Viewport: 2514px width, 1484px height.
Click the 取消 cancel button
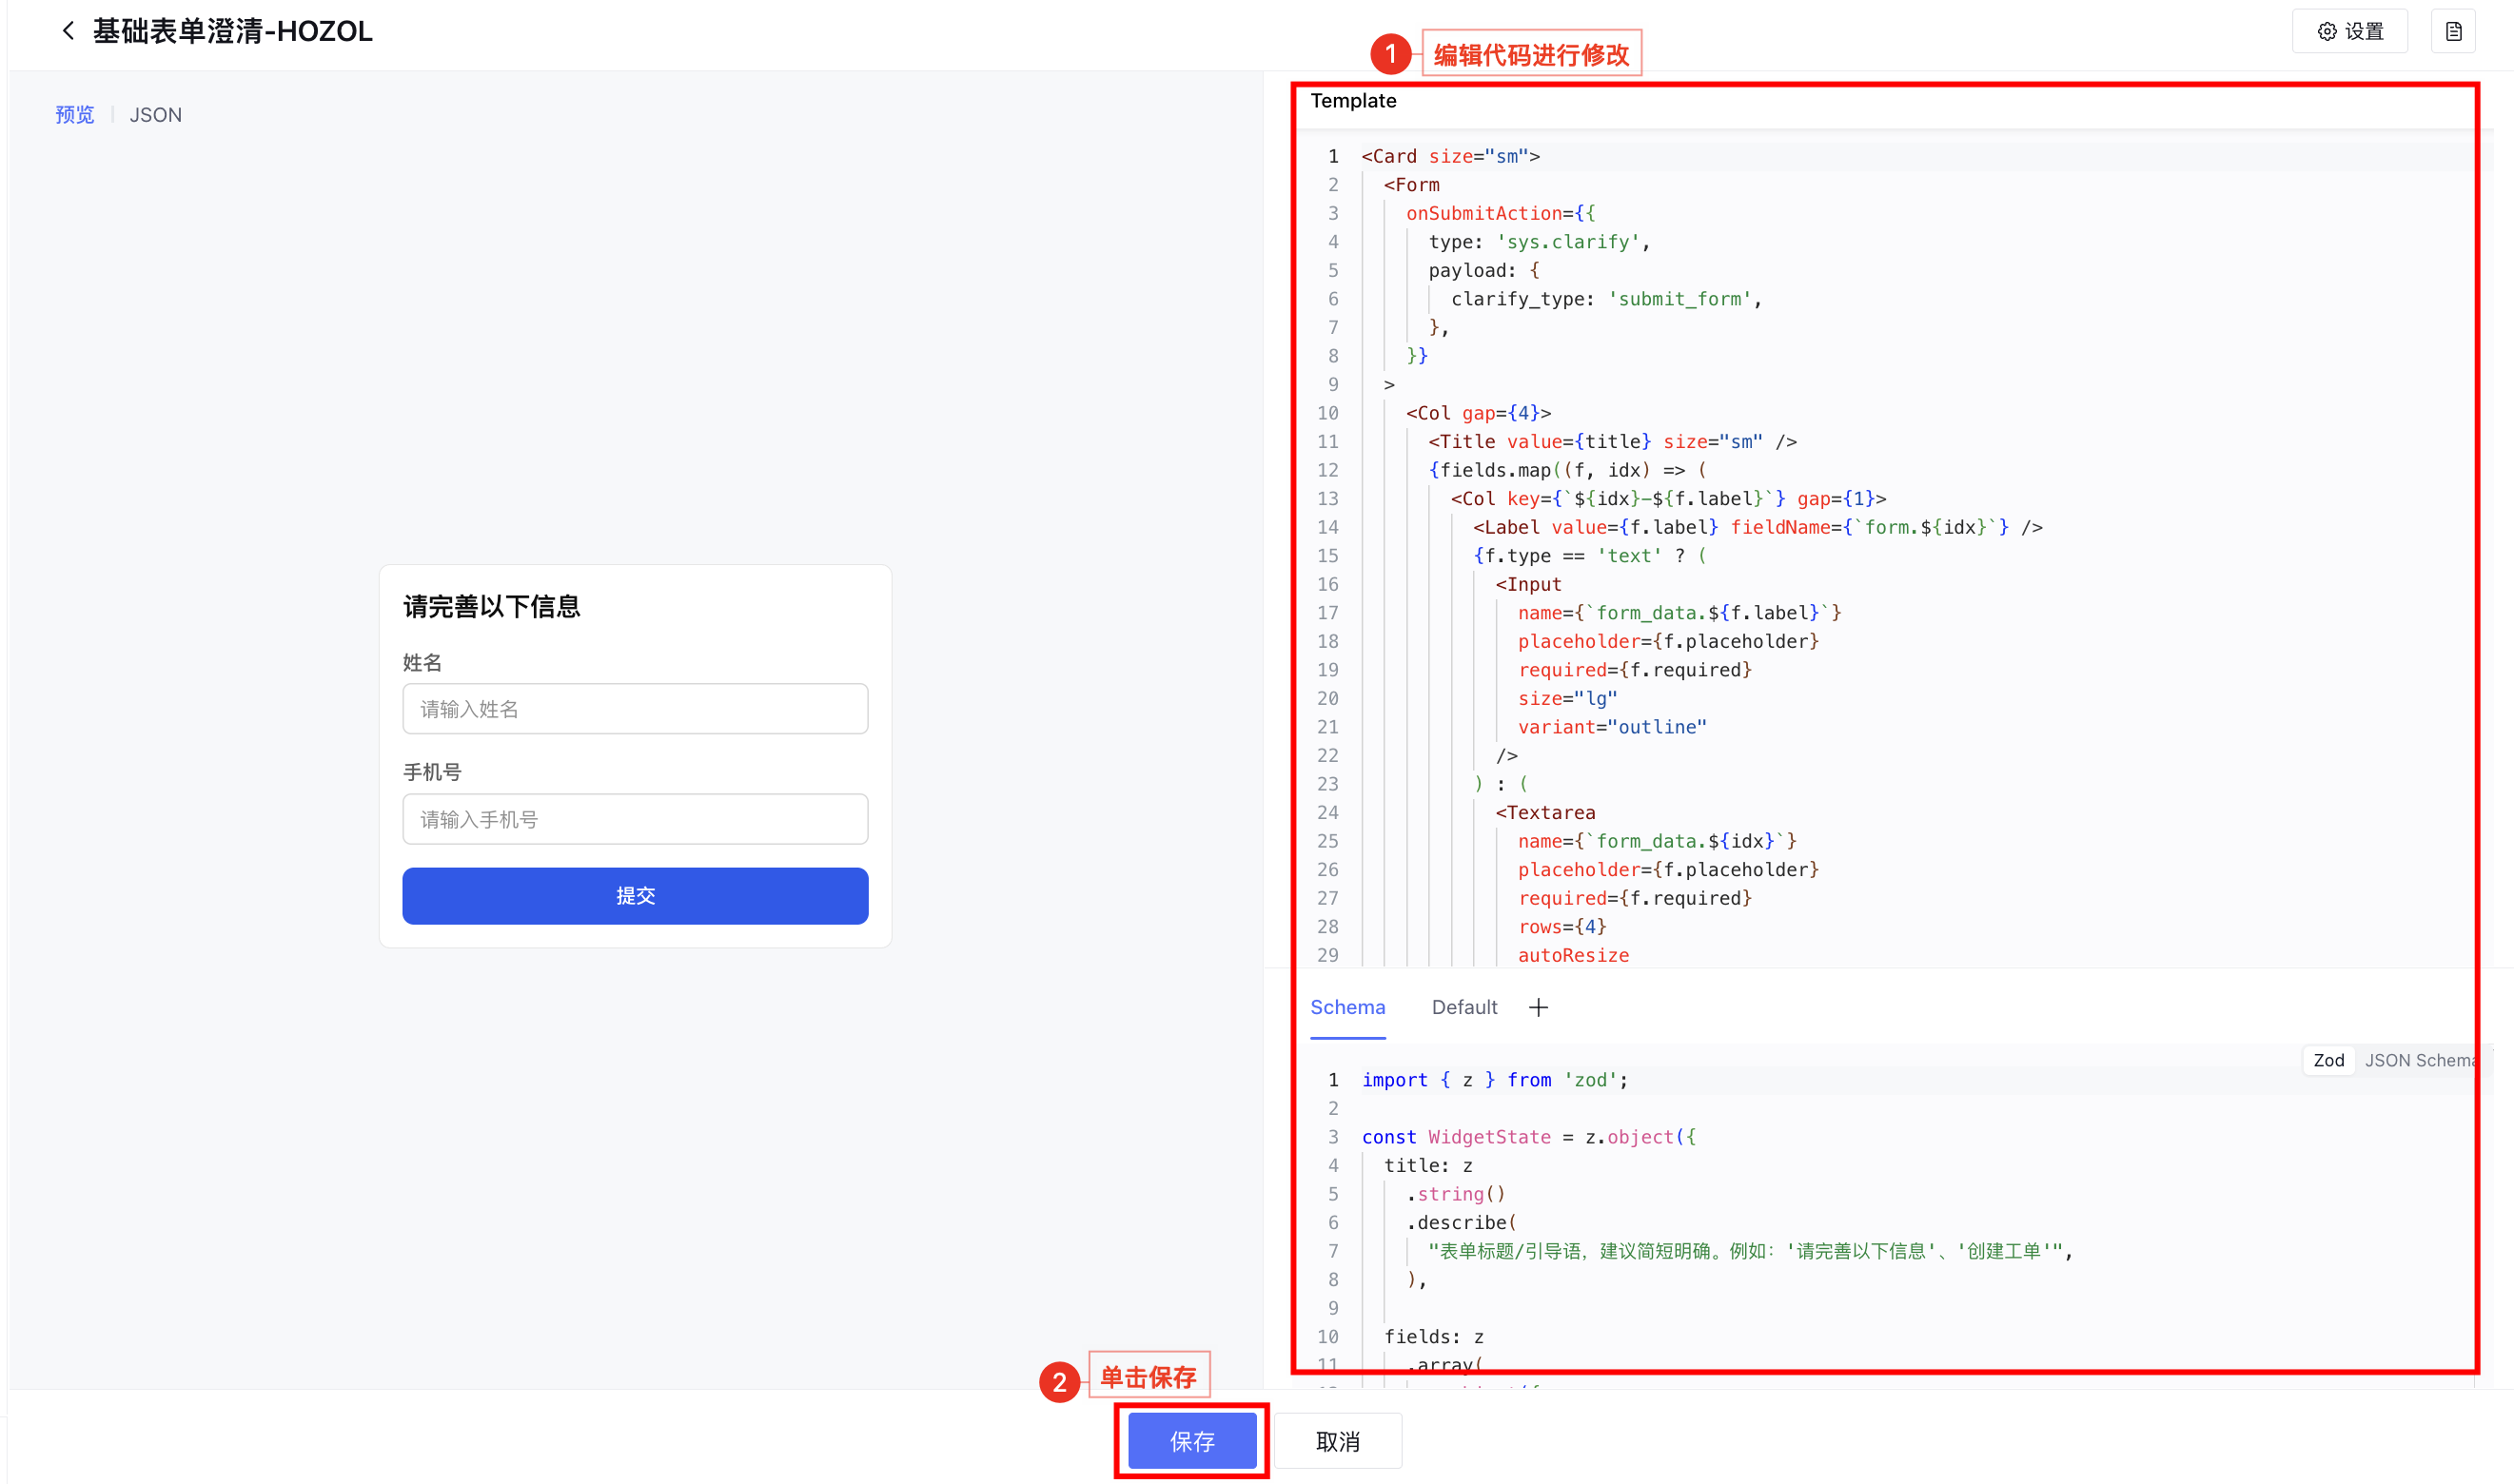tap(1337, 1441)
